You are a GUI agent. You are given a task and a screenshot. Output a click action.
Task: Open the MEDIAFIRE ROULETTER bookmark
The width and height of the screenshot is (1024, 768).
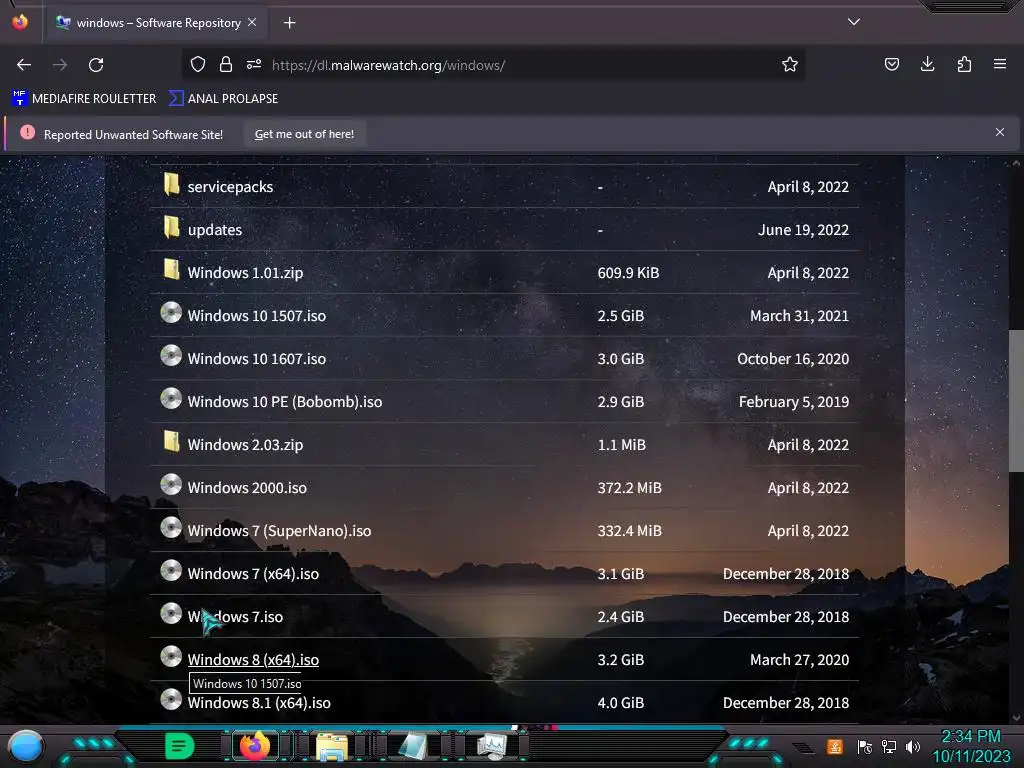84,99
